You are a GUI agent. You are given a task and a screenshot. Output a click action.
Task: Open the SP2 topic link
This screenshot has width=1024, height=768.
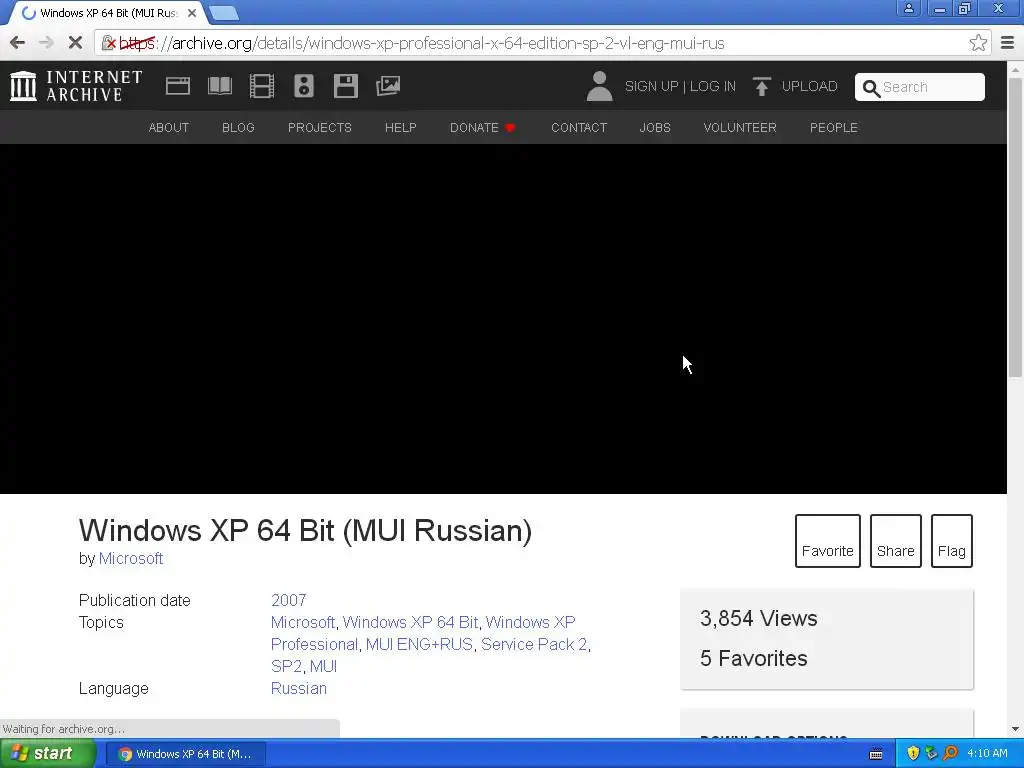coord(286,667)
